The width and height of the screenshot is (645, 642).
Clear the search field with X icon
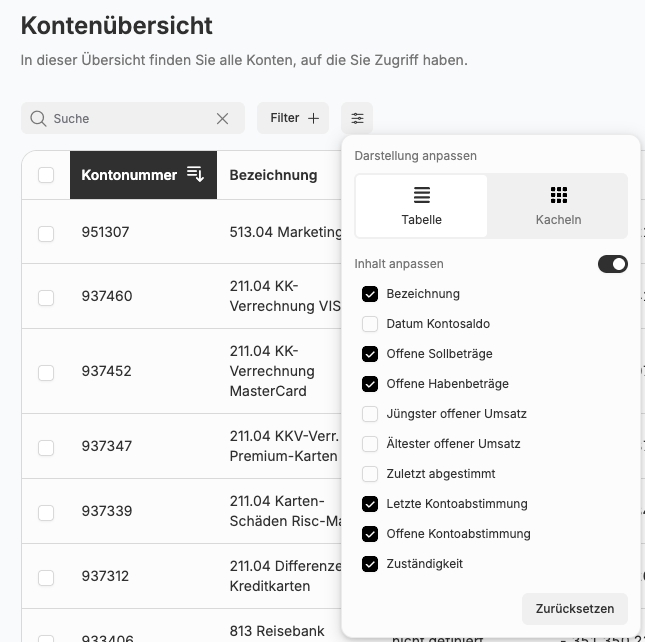pyautogui.click(x=223, y=118)
